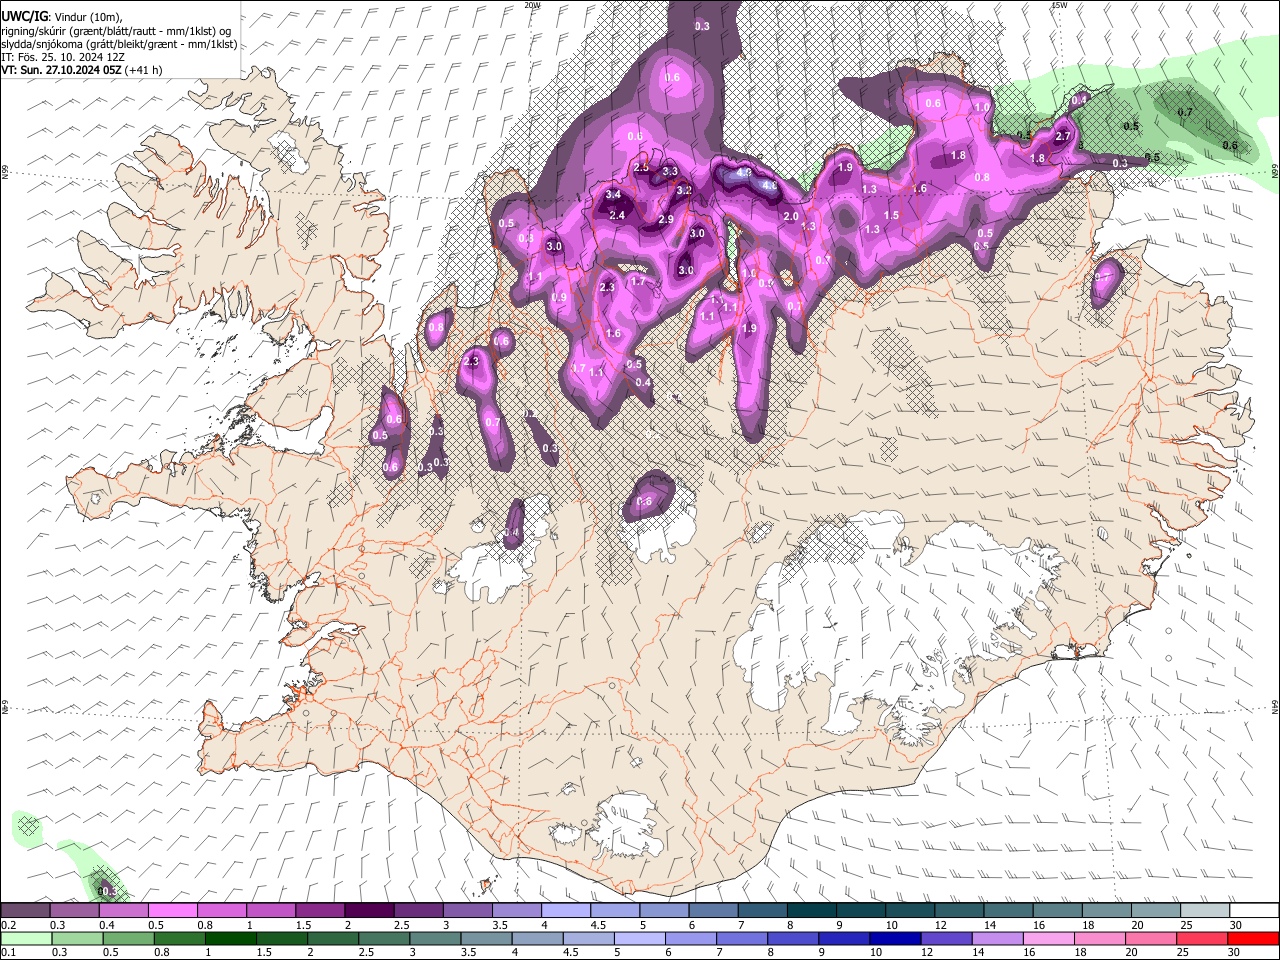
Task: Click the pinkish-red 25–30 rain legend swatch
Action: point(1202,938)
